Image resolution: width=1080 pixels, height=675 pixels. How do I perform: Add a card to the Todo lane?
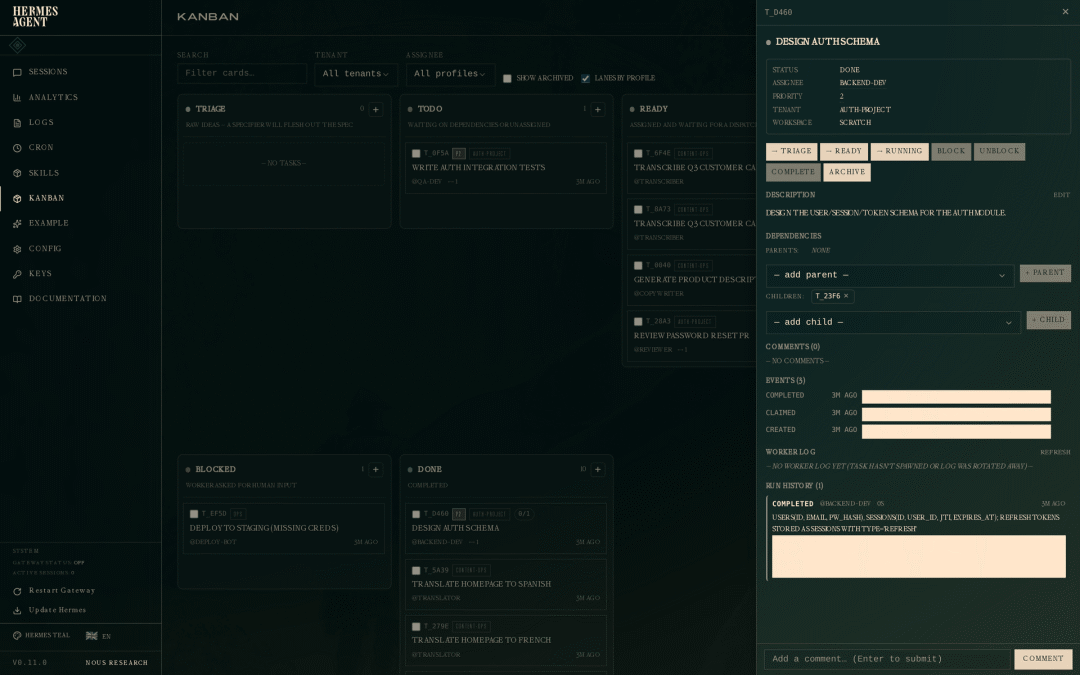pyautogui.click(x=597, y=109)
